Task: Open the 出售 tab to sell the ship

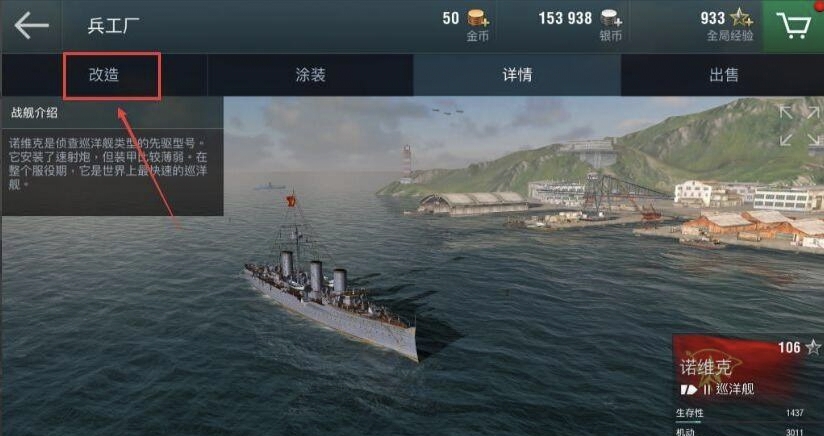Action: coord(723,75)
